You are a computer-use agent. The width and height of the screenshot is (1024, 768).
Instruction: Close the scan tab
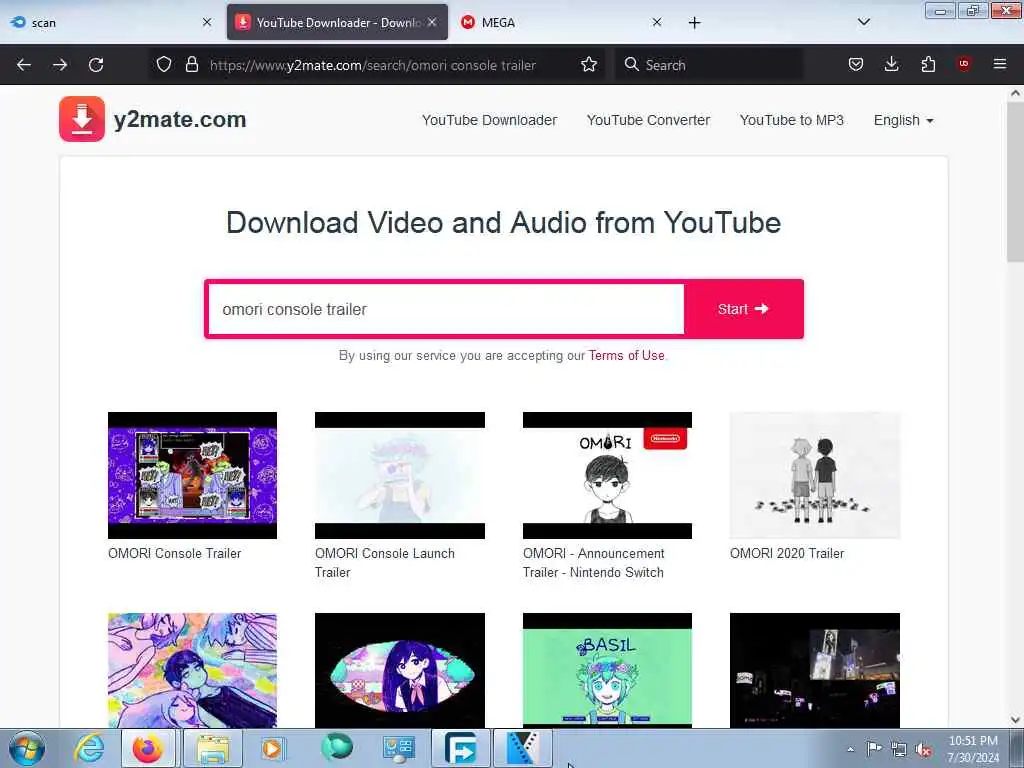pos(207,22)
